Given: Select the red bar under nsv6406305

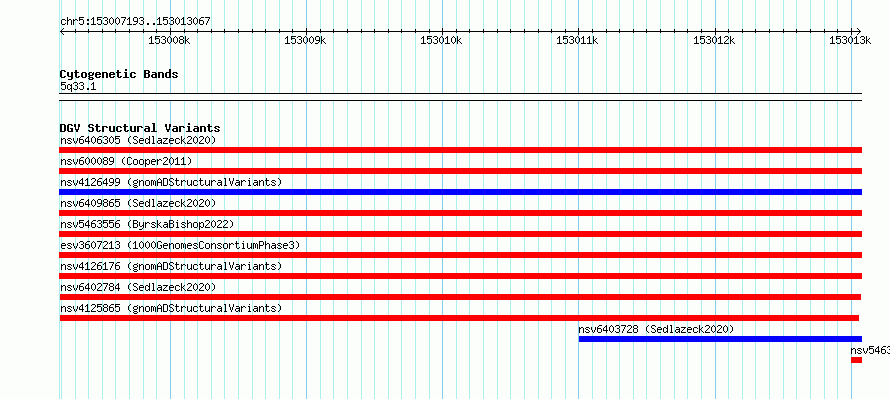Looking at the screenshot, I should [x=460, y=150].
